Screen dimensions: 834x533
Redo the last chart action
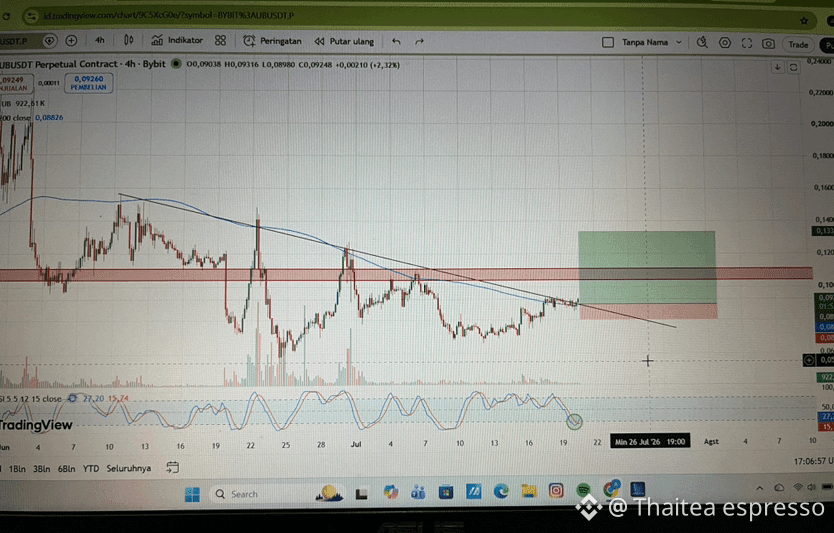(419, 41)
